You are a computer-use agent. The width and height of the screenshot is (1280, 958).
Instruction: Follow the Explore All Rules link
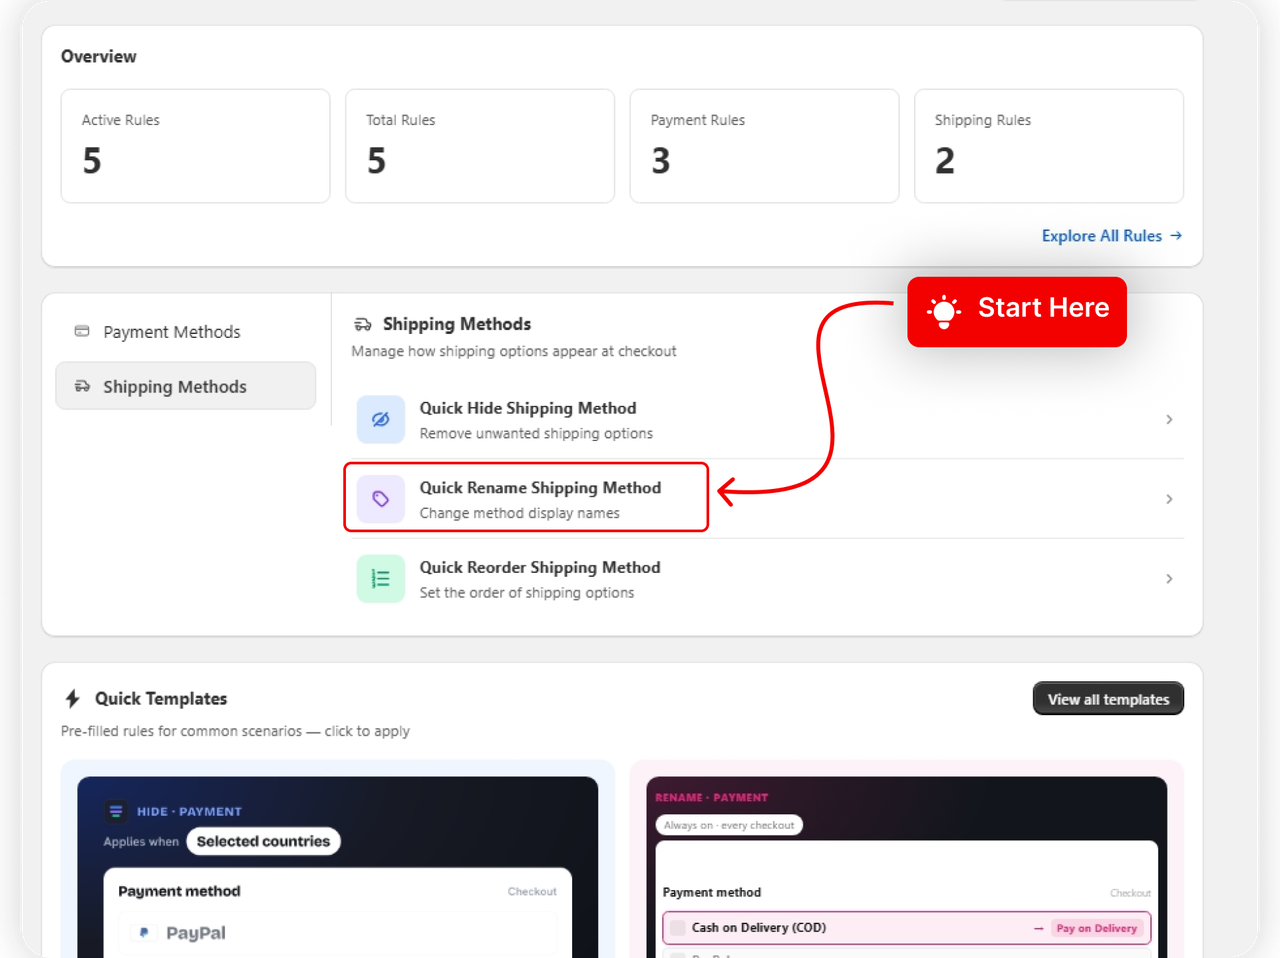tap(1112, 236)
